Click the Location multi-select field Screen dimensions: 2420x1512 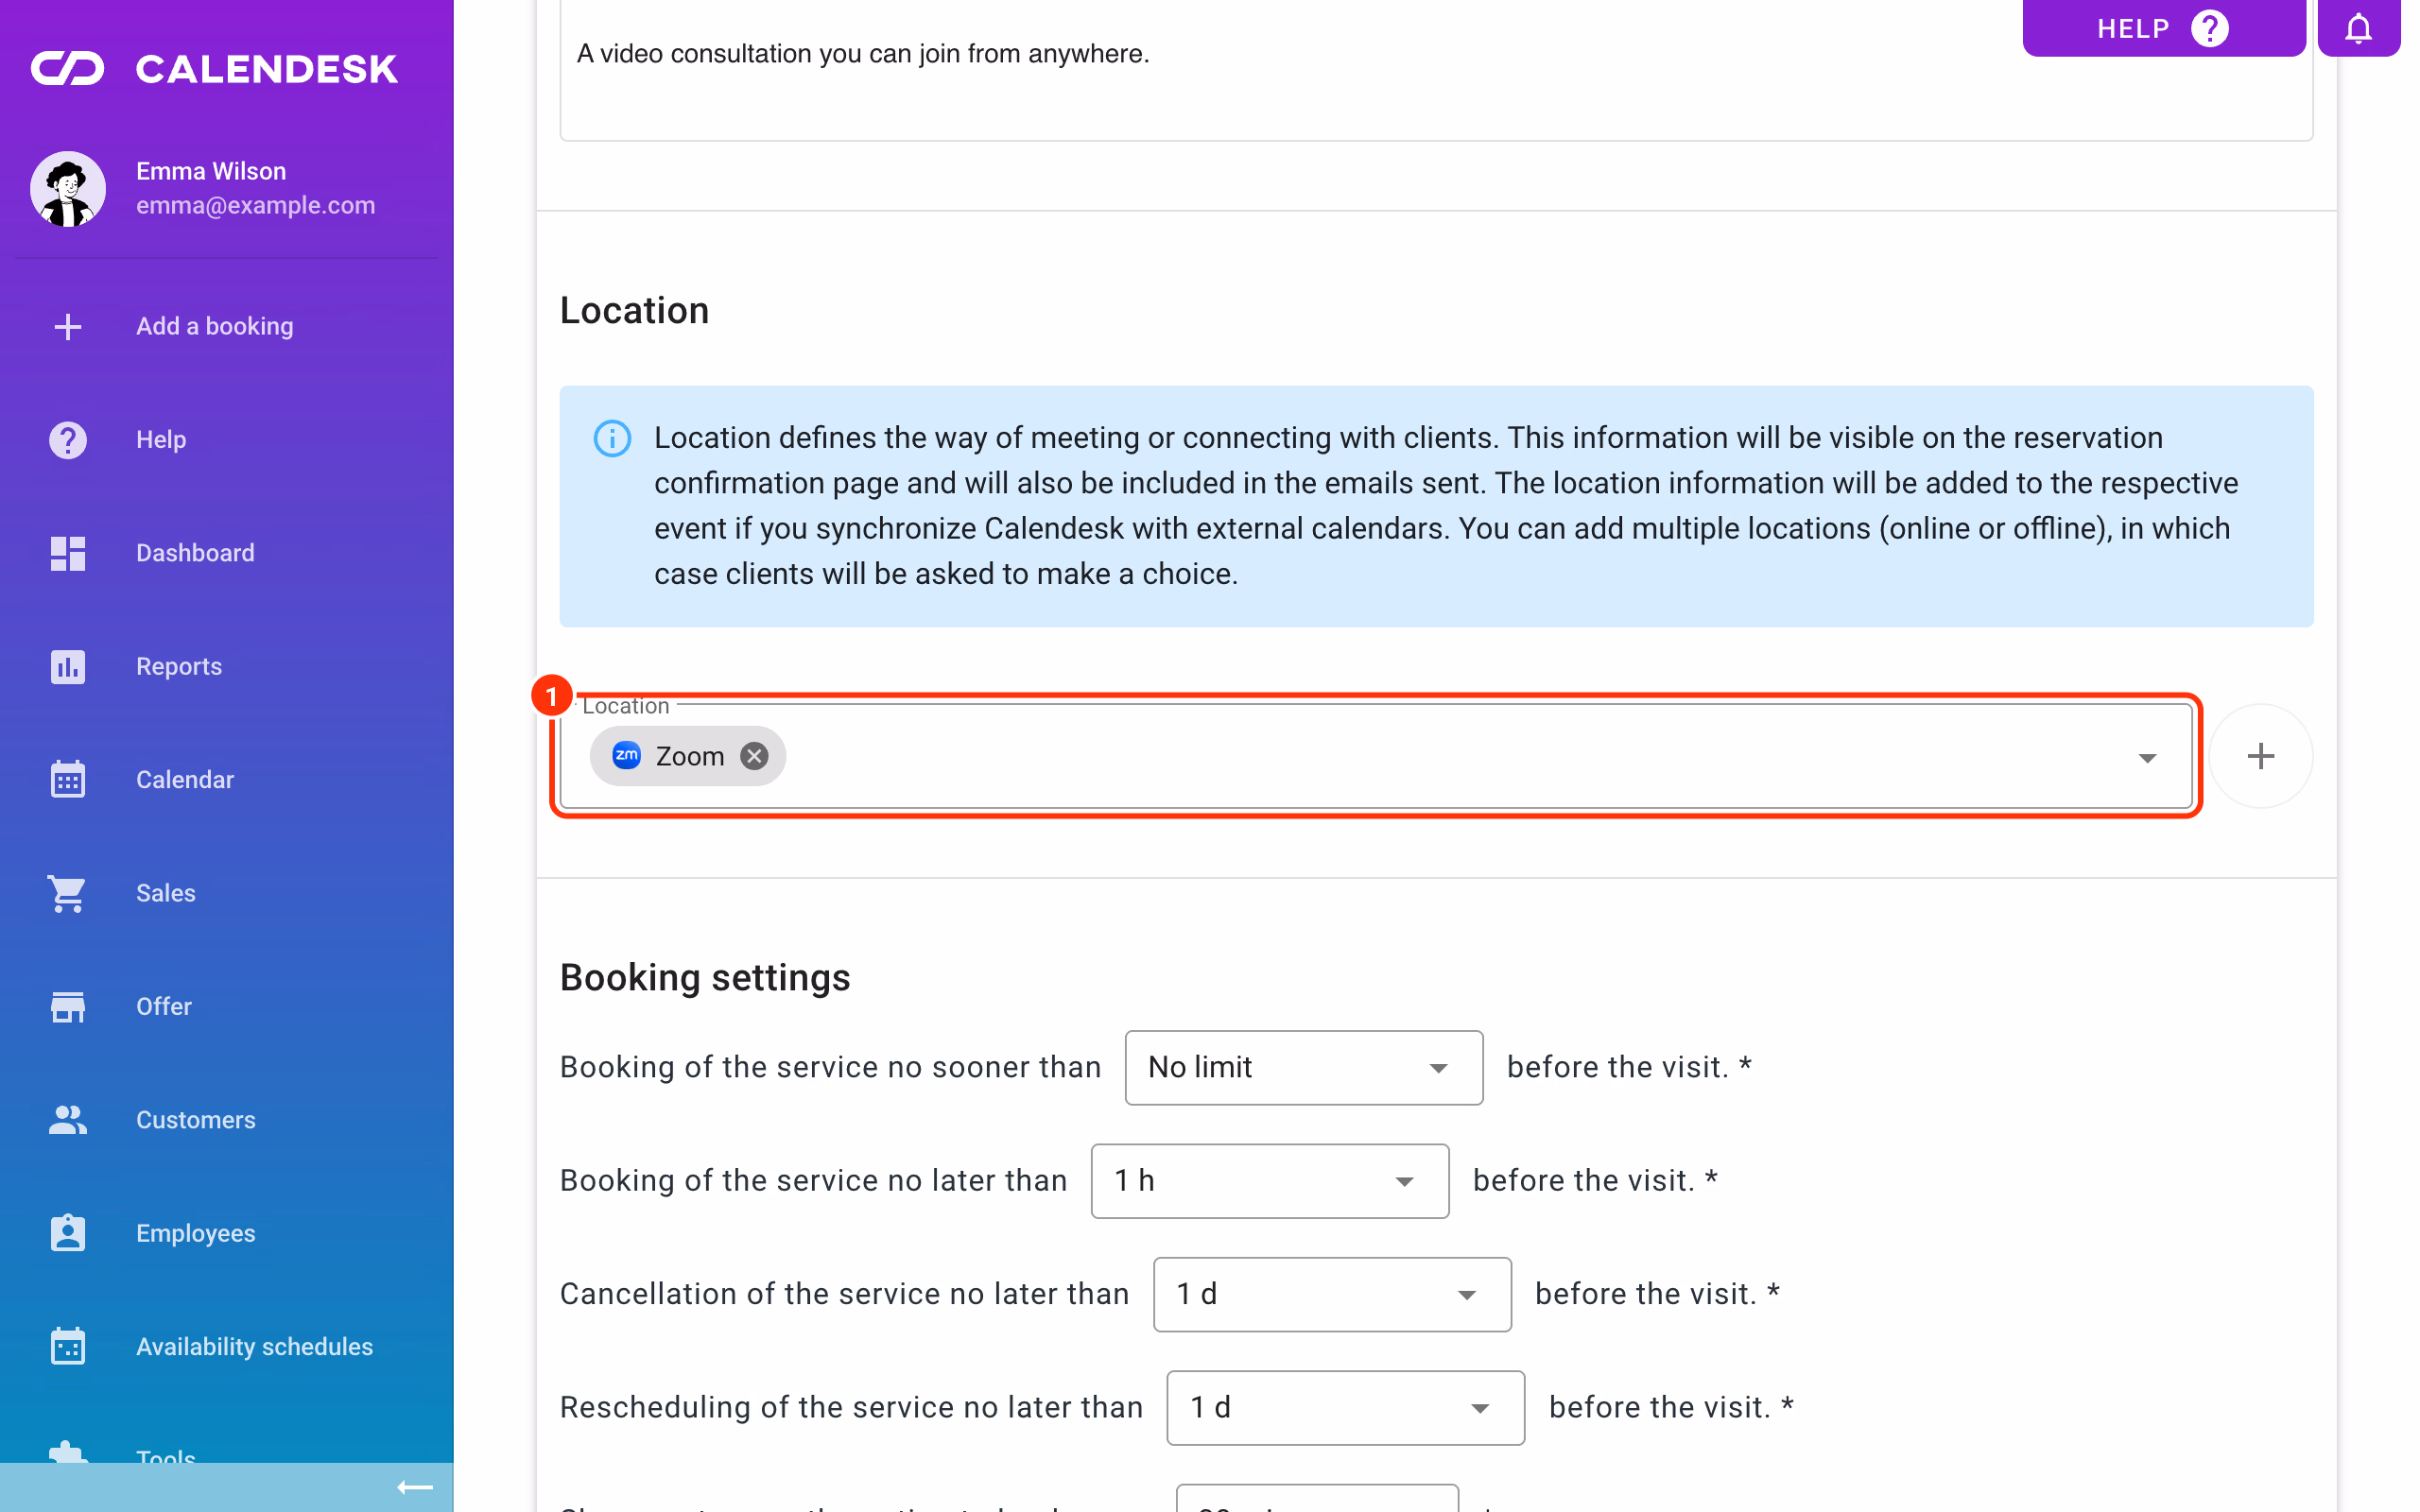(x=1376, y=756)
